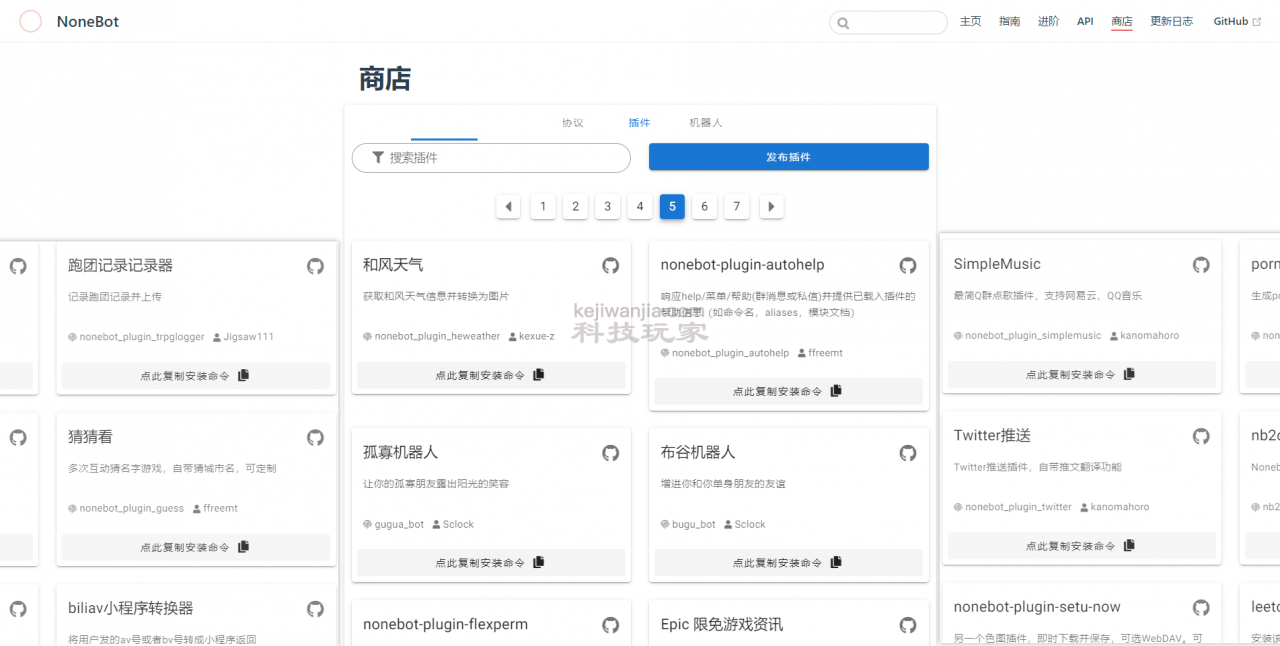This screenshot has height=646, width=1280.
Task: Open GitHub icon on 和风天气 card
Action: pyautogui.click(x=610, y=265)
